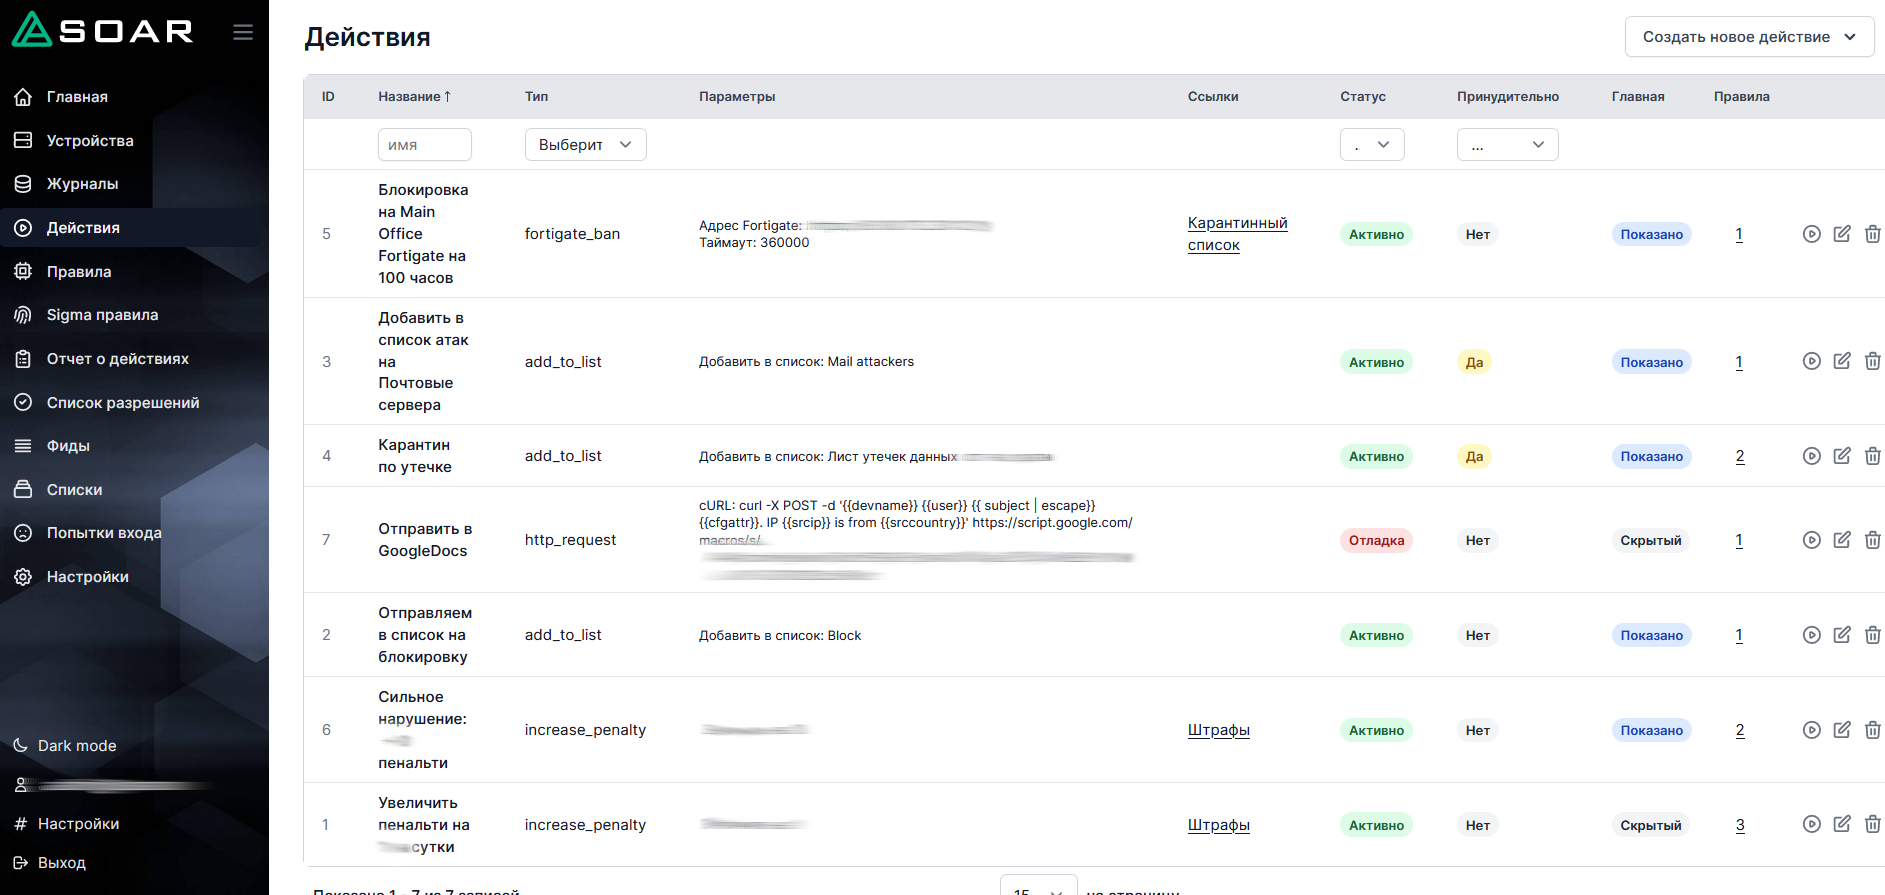Click the name filter input field
This screenshot has width=1885, height=895.
424,145
